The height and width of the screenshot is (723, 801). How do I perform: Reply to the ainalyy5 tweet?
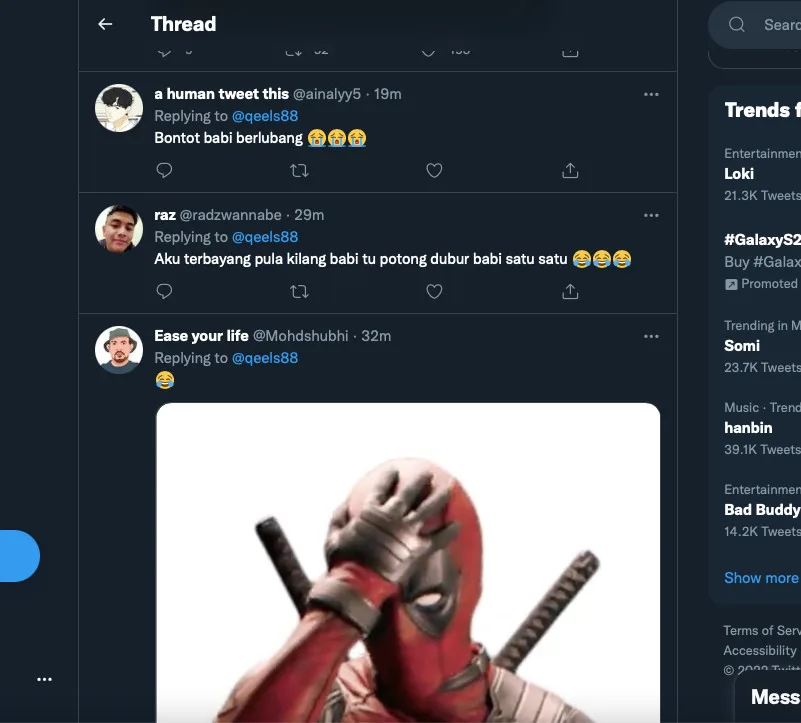click(x=165, y=171)
